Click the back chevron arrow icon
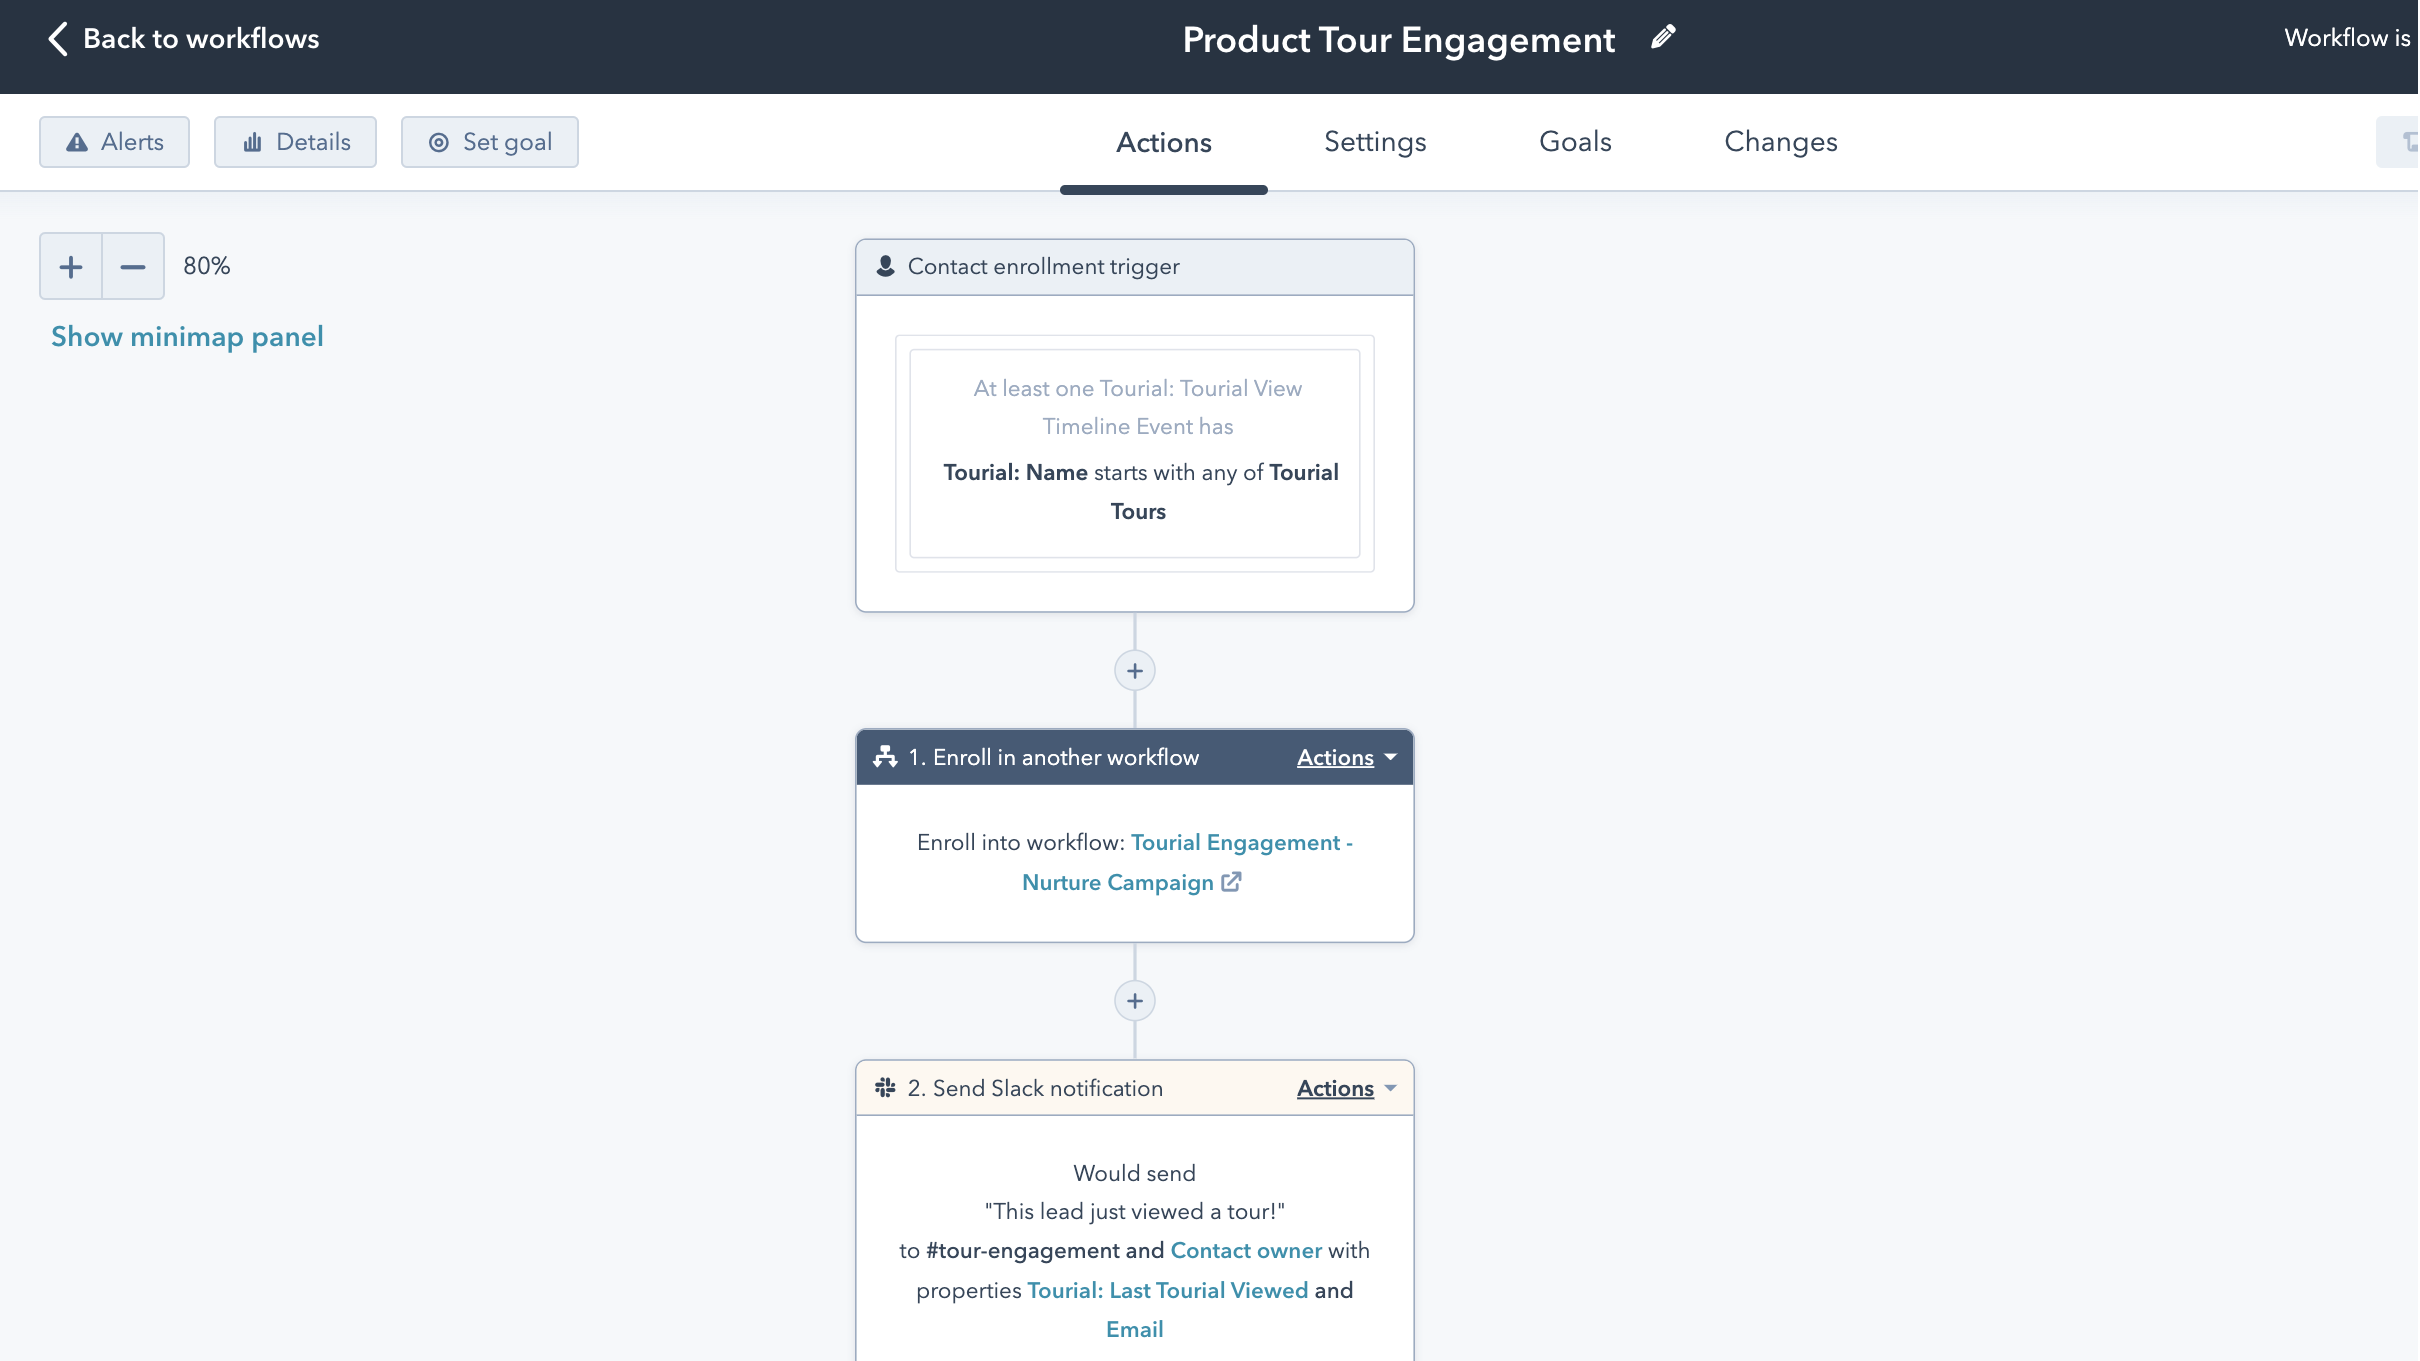The image size is (2420, 1361). click(x=58, y=39)
